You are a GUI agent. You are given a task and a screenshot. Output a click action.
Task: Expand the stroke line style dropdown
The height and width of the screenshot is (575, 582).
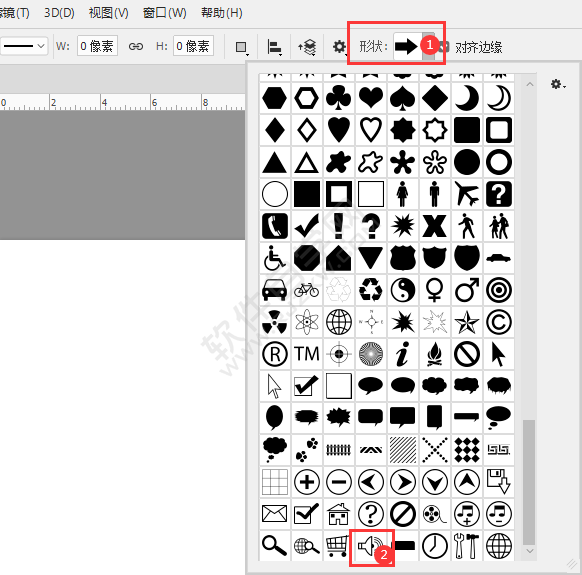click(x=24, y=46)
